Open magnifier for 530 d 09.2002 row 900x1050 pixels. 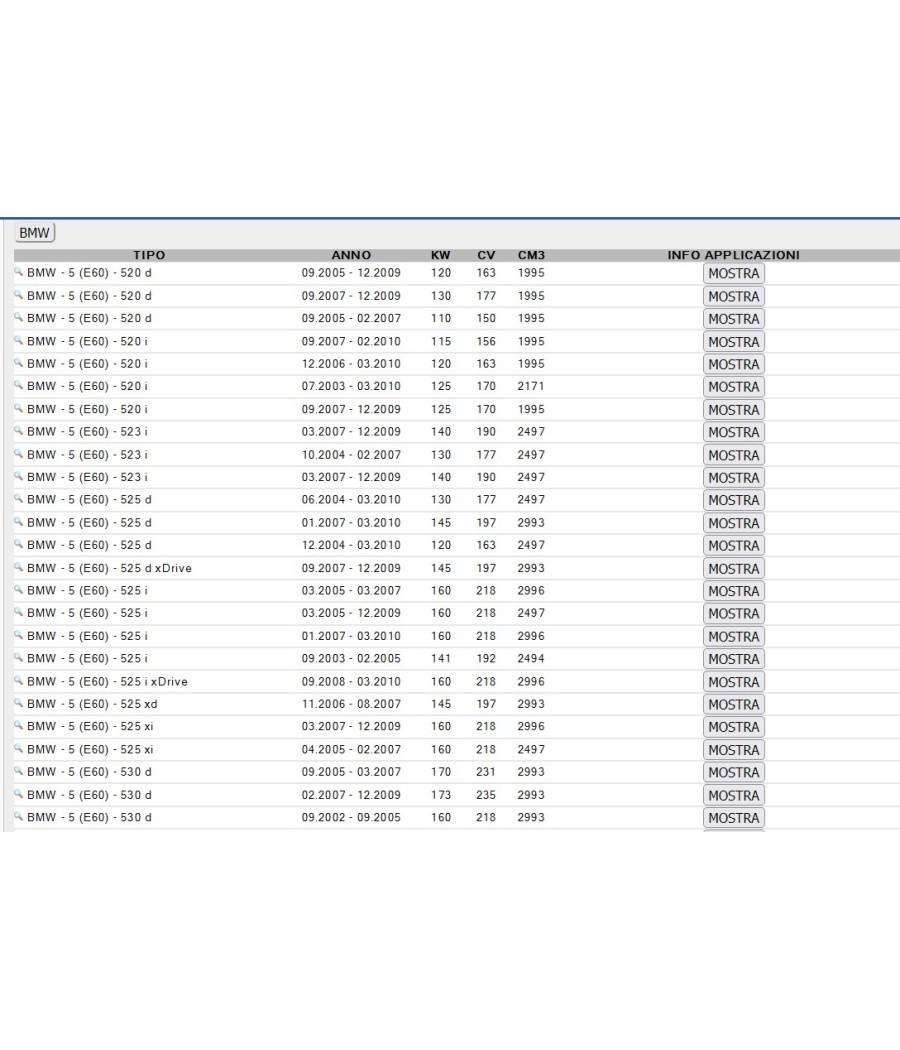(x=19, y=816)
